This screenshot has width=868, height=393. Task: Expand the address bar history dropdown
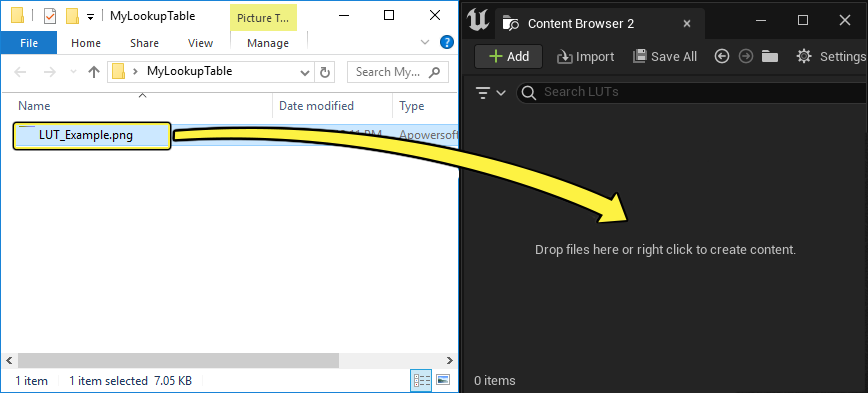(304, 72)
